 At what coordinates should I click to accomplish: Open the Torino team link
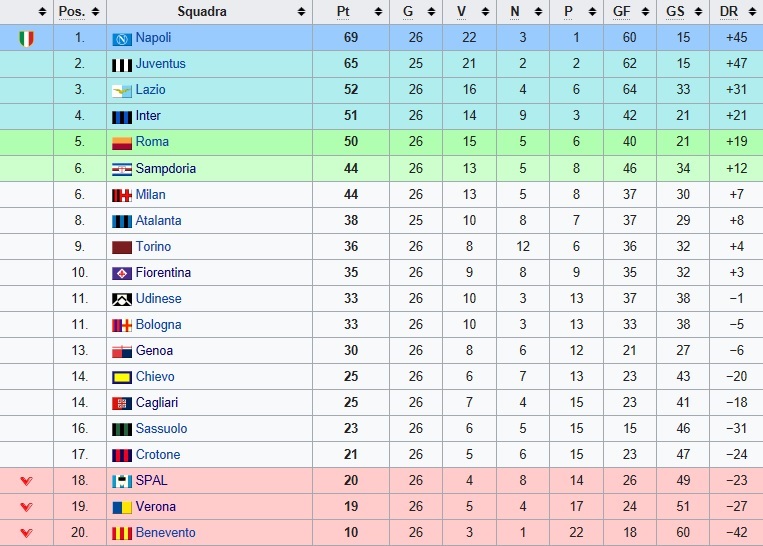click(x=153, y=246)
